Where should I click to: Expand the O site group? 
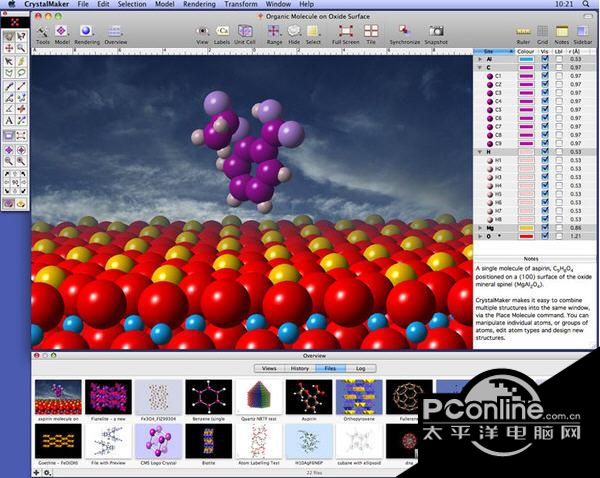point(478,236)
